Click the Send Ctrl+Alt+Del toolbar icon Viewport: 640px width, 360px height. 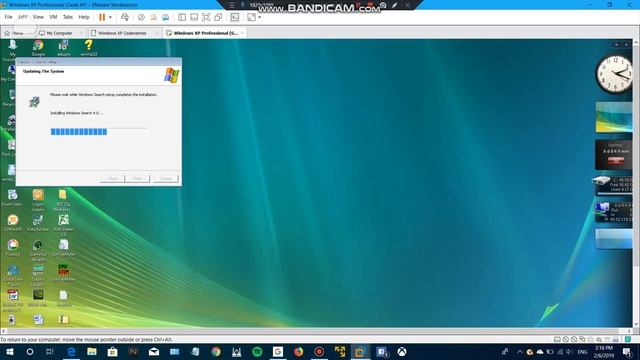tap(125, 17)
